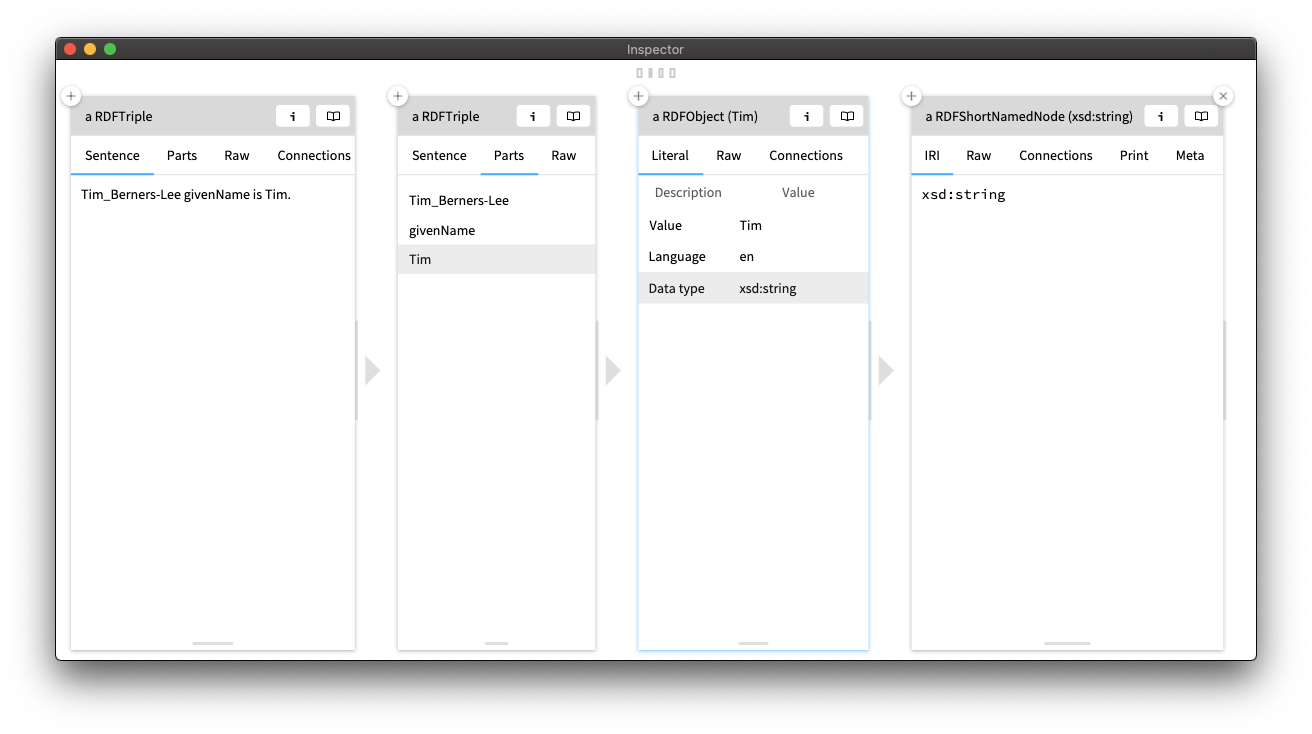Select the Value Tim row
Image resolution: width=1312 pixels, height=734 pixels.
pyautogui.click(x=754, y=225)
